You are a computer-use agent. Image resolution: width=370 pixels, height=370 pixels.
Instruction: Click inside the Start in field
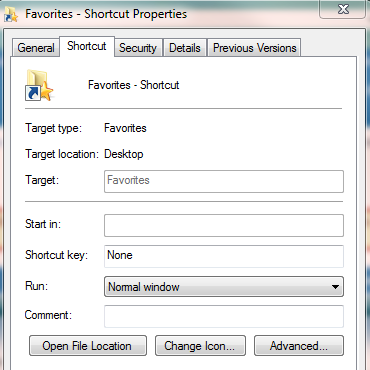click(x=224, y=225)
